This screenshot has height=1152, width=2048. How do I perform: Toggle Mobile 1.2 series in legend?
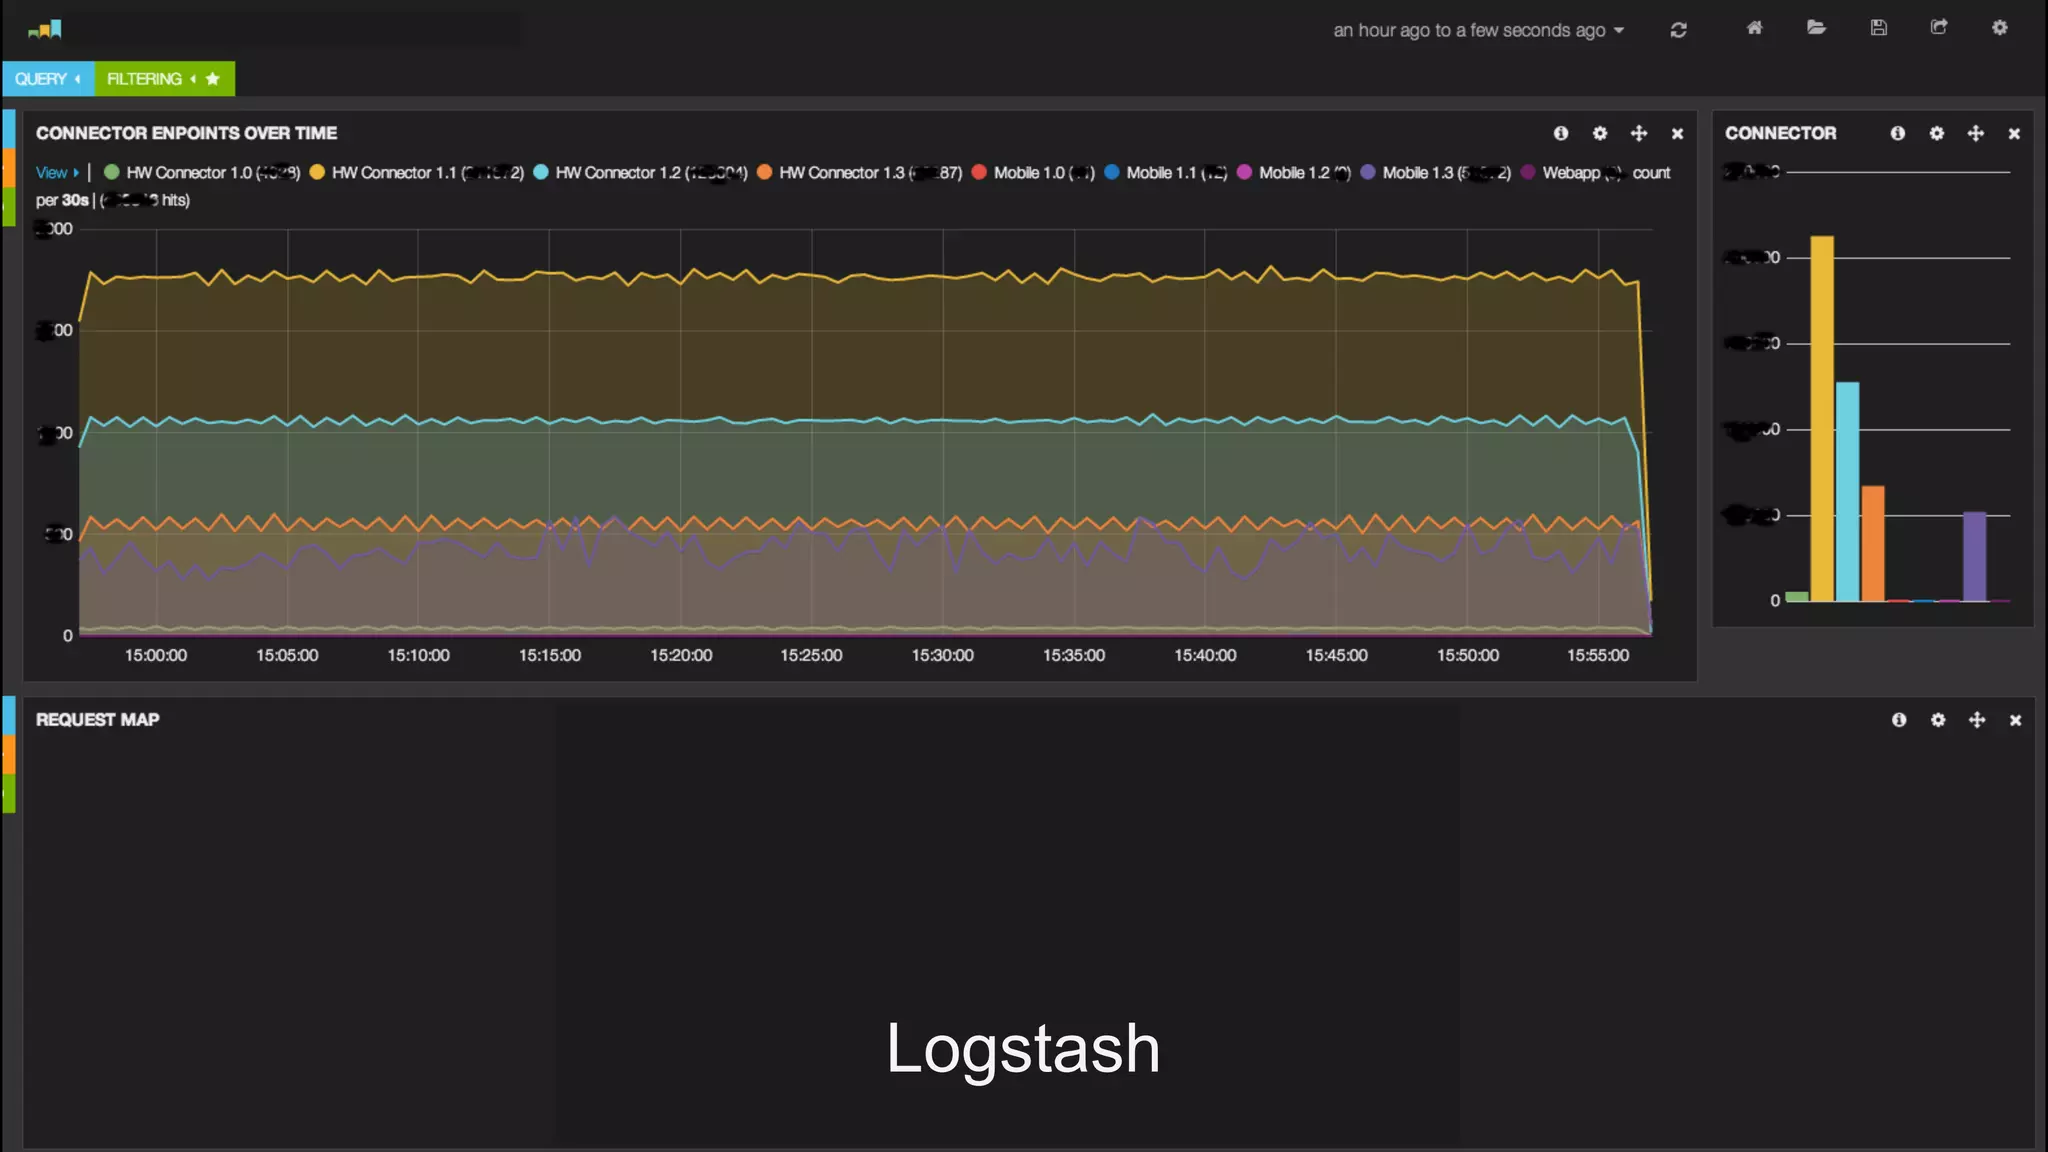click(1294, 173)
